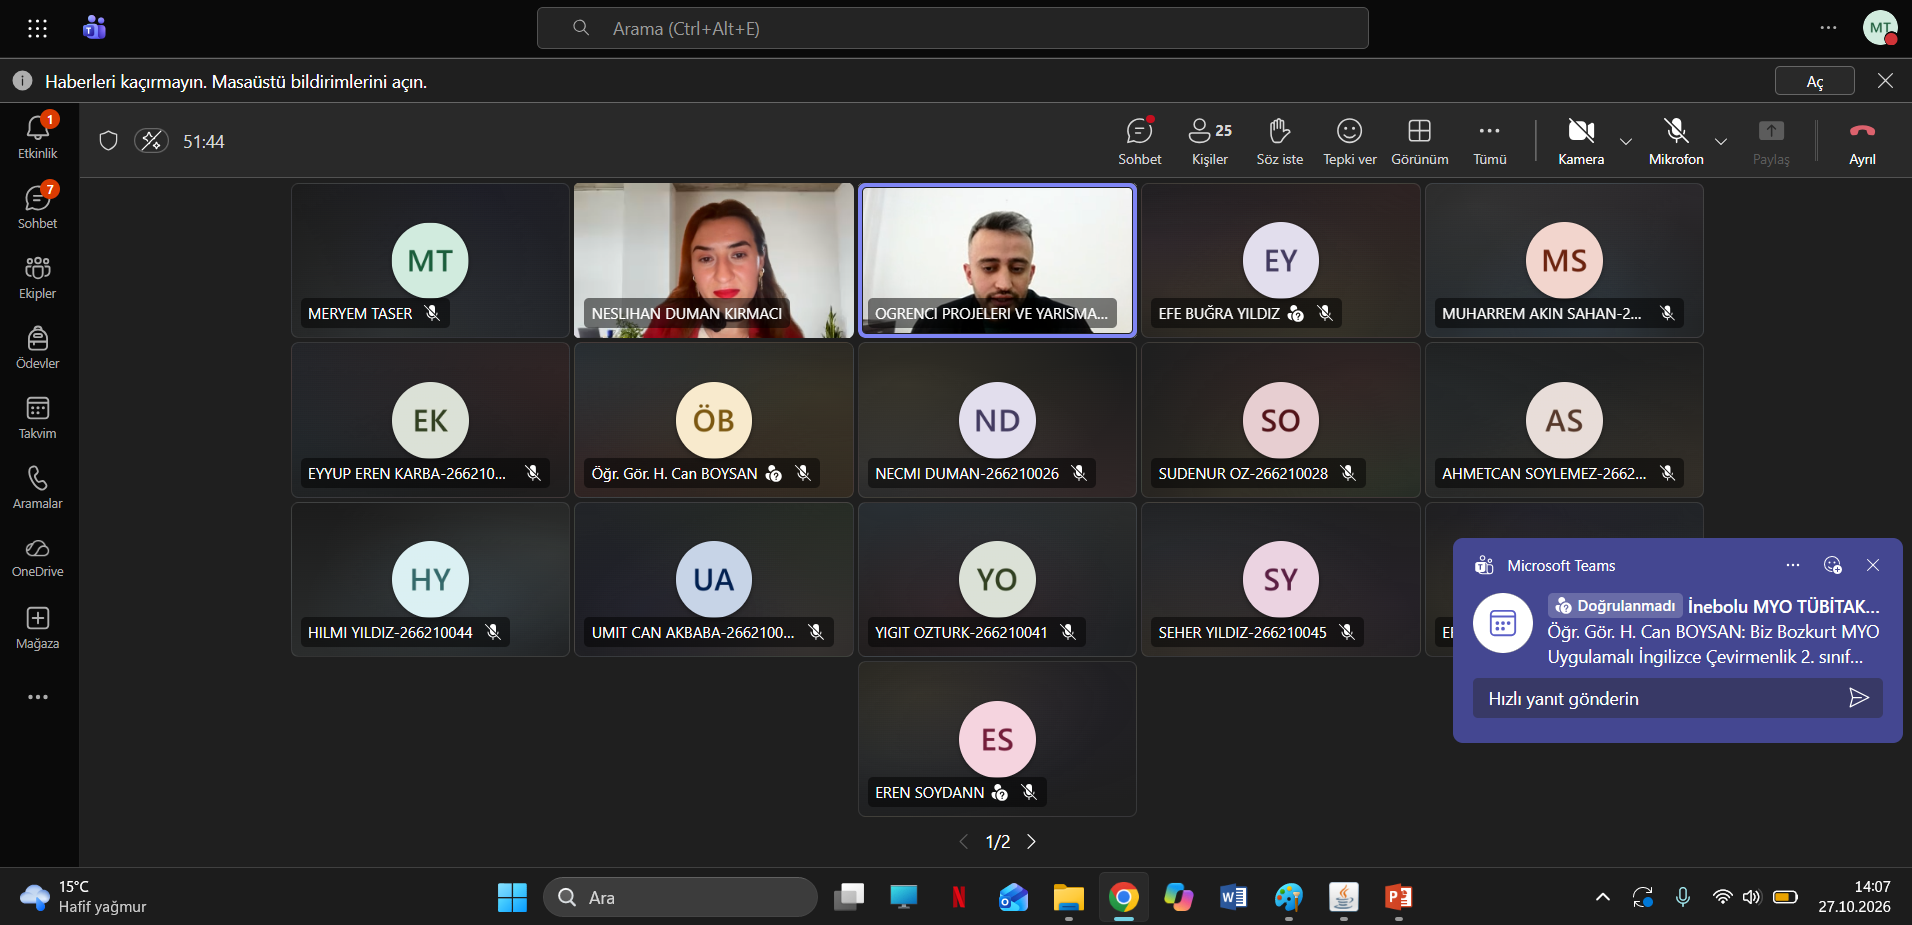Viewport: 1912px width, 925px height.
Task: Open the meeting Sohbet chat panel
Action: tap(1140, 141)
